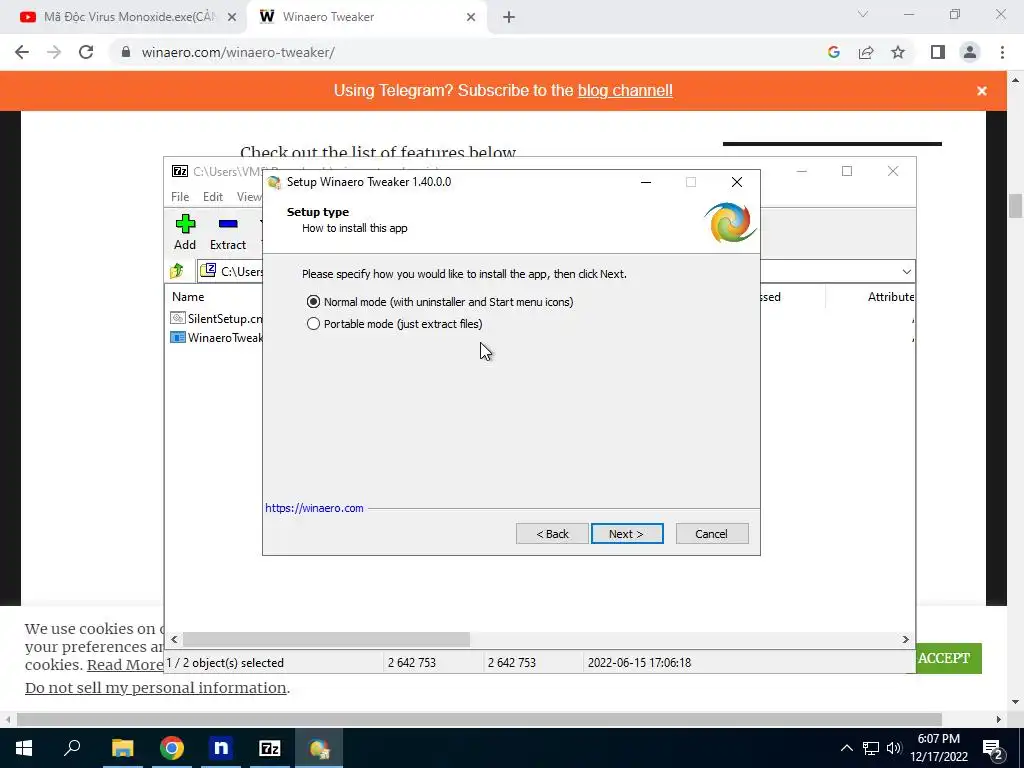Open Windows taskbar Search
This screenshot has width=1024, height=768.
[x=72, y=748]
